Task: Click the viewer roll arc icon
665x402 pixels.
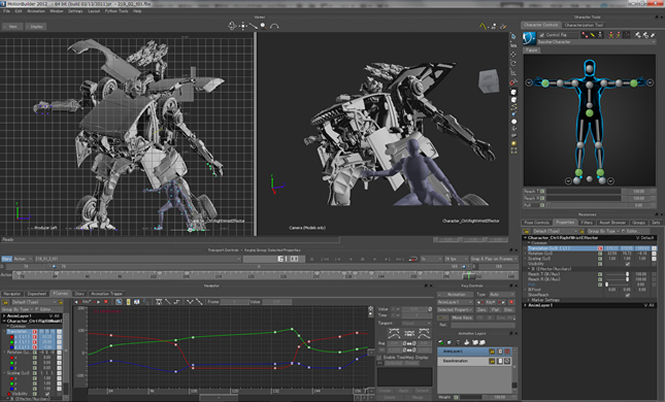Action: 274,26
